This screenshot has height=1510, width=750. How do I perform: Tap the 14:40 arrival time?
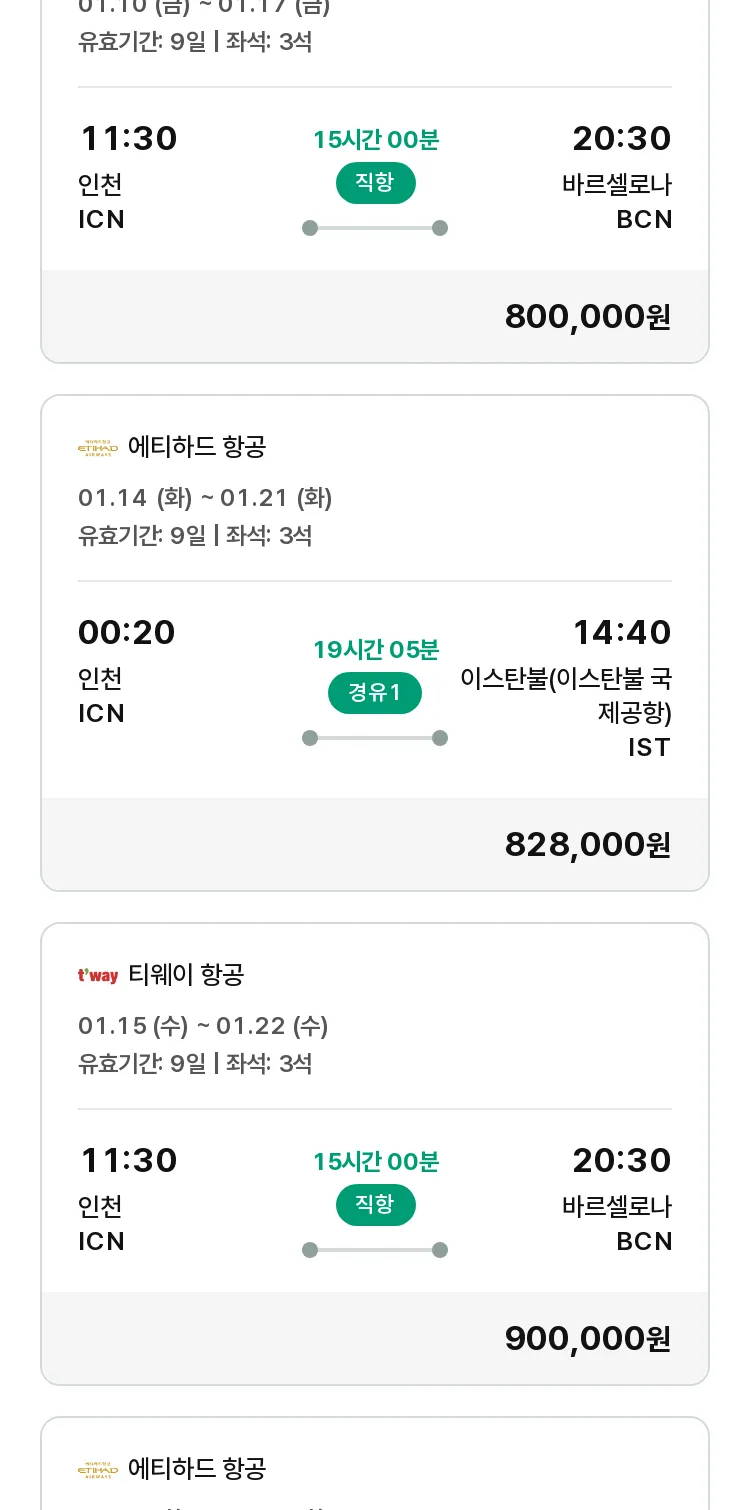(621, 633)
